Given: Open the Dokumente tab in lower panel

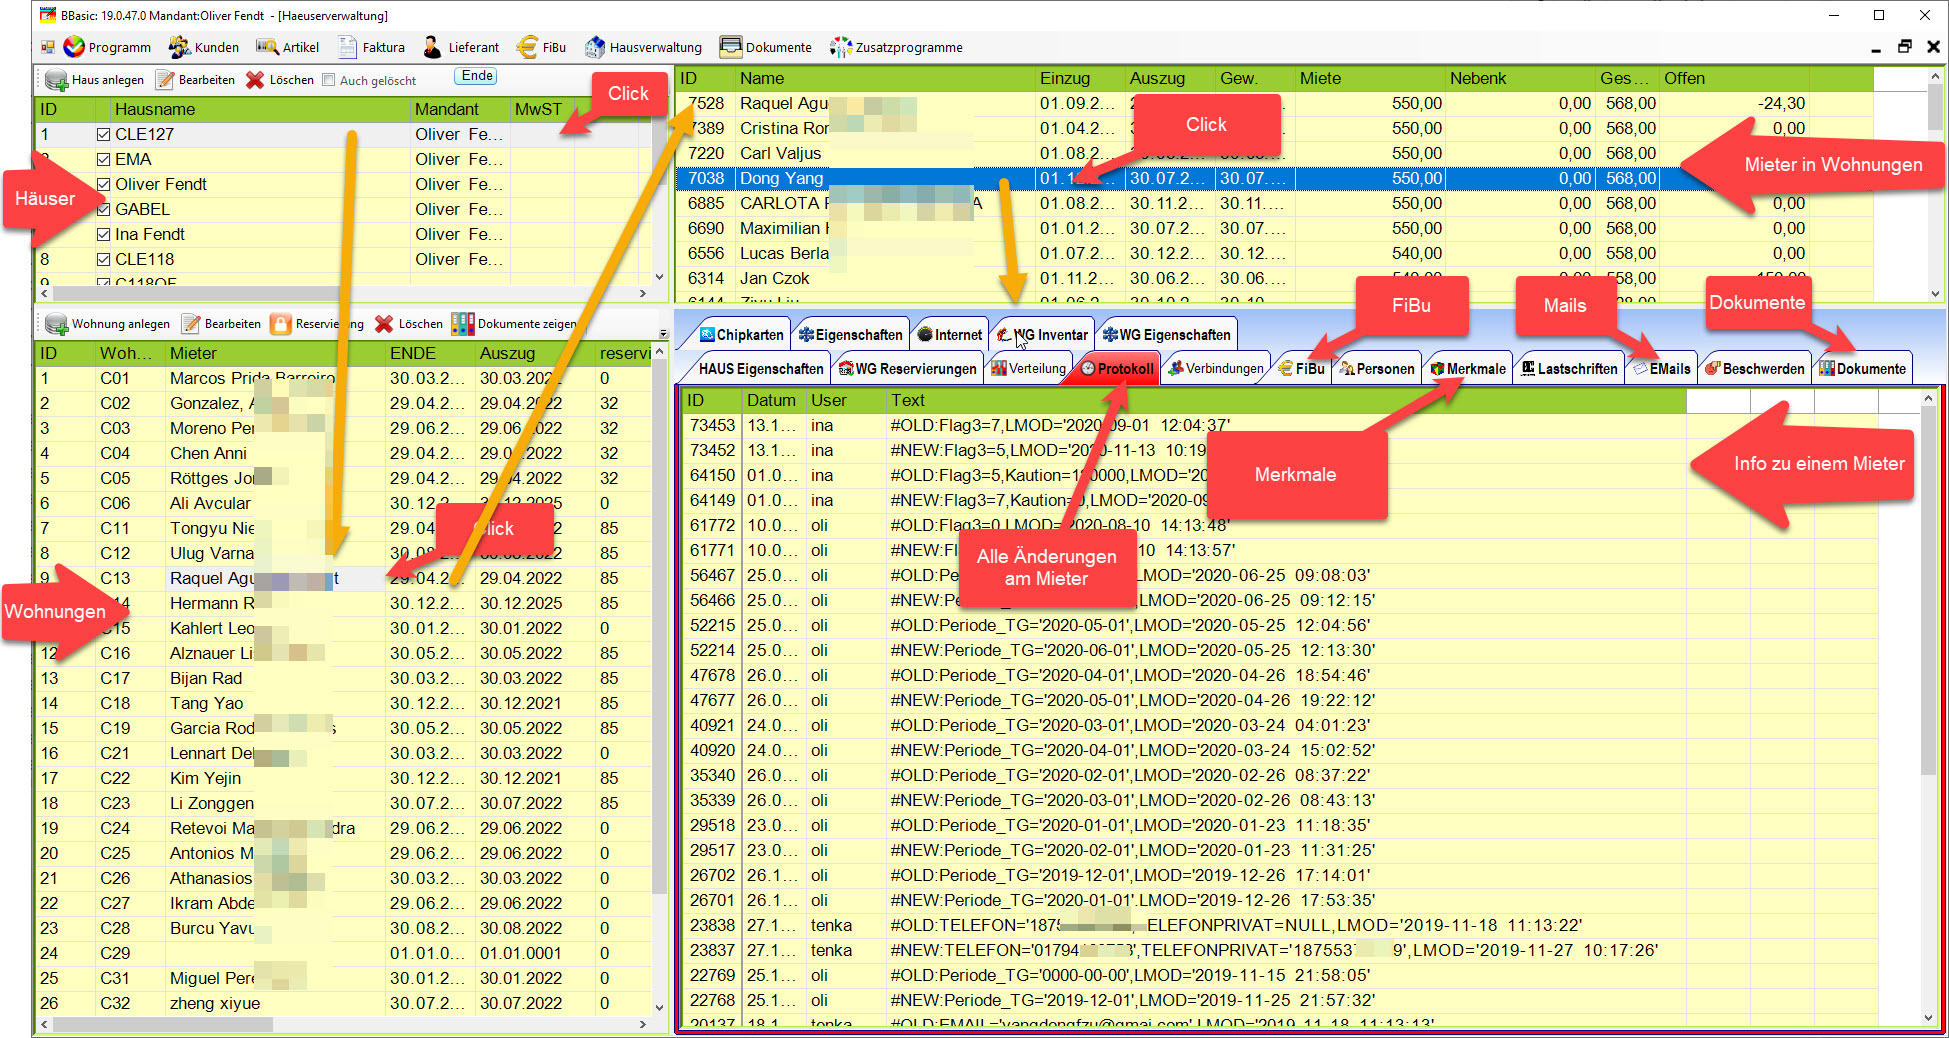Looking at the screenshot, I should tap(1863, 369).
